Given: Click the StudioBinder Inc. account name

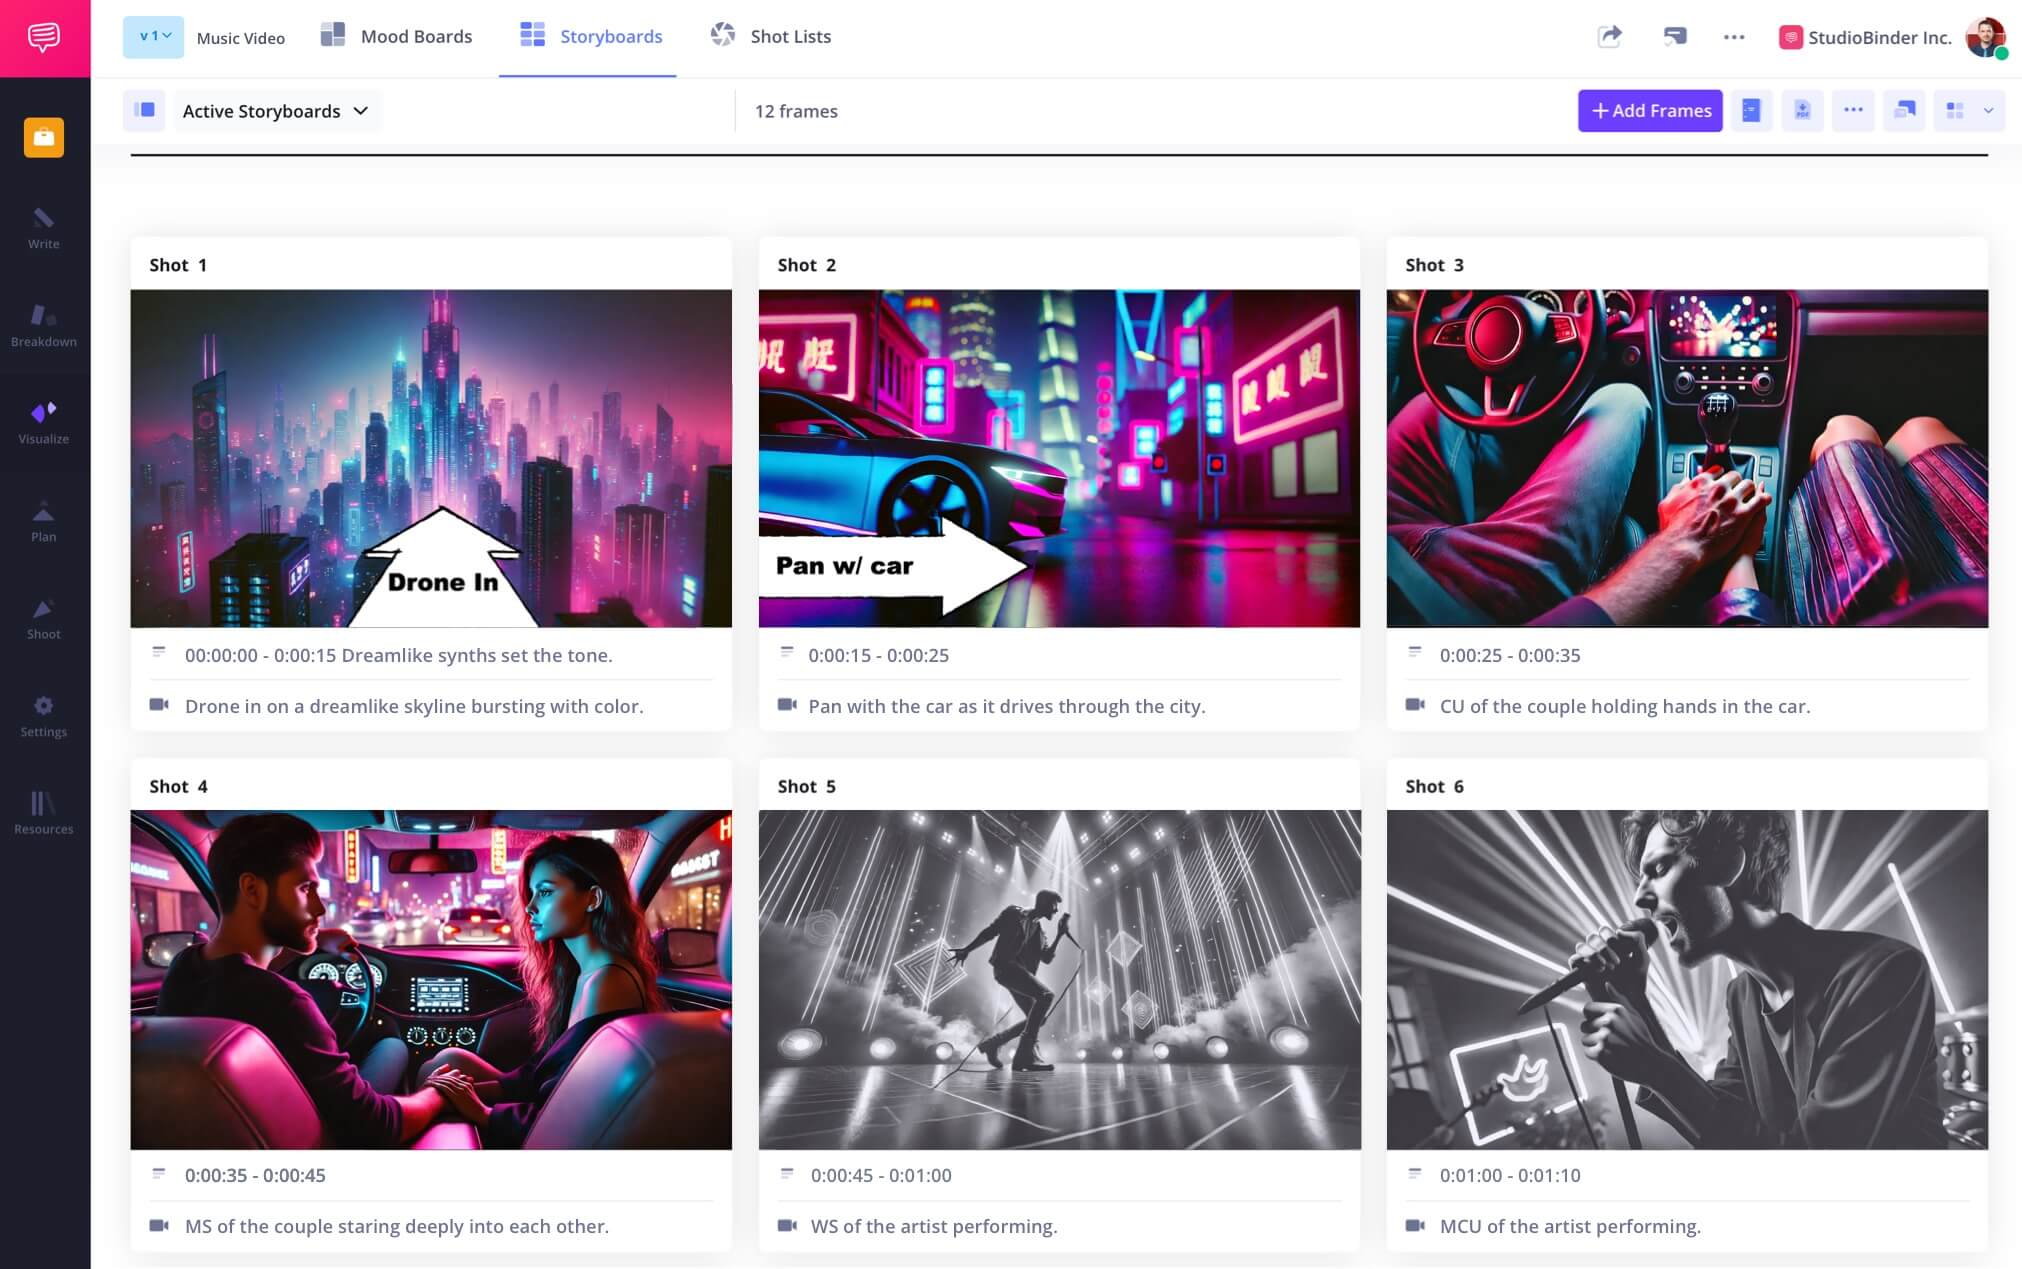Looking at the screenshot, I should click(x=1878, y=37).
